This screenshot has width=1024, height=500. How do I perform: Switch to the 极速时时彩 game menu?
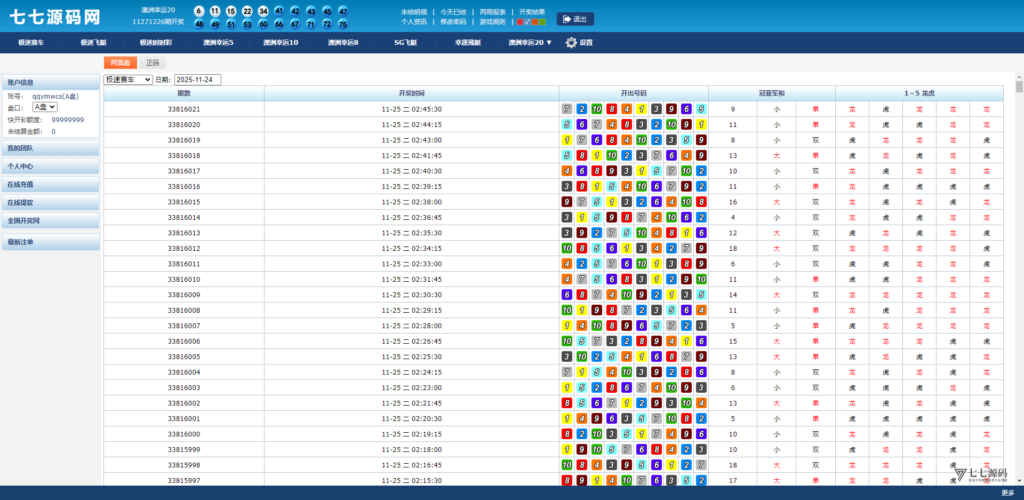[155, 42]
